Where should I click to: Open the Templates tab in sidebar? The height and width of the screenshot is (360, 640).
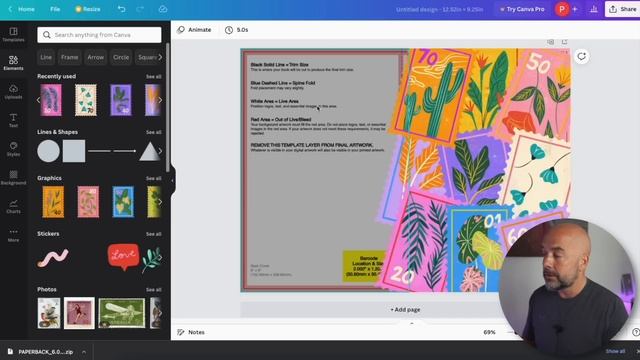point(13,35)
